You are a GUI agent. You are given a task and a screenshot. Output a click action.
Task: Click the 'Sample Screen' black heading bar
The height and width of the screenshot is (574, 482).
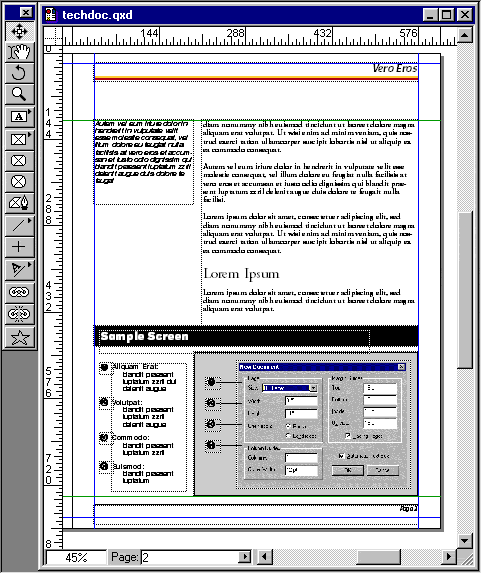tap(256, 336)
